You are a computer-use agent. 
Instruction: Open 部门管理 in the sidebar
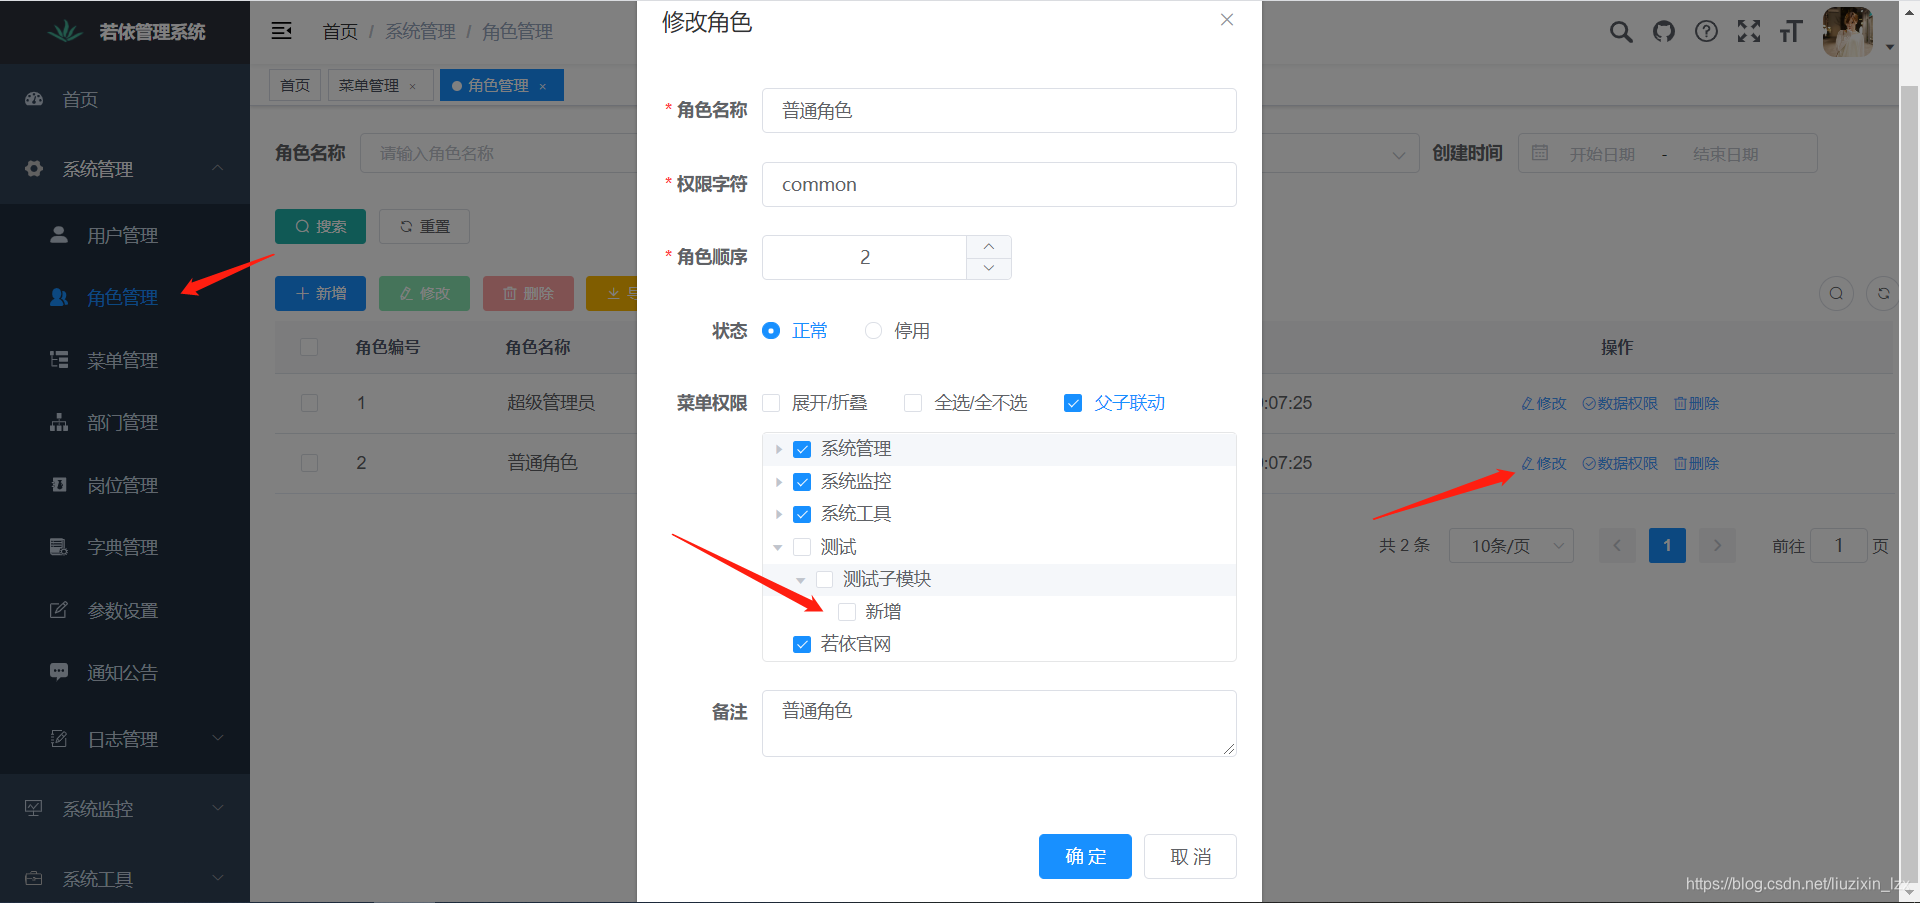(x=125, y=422)
